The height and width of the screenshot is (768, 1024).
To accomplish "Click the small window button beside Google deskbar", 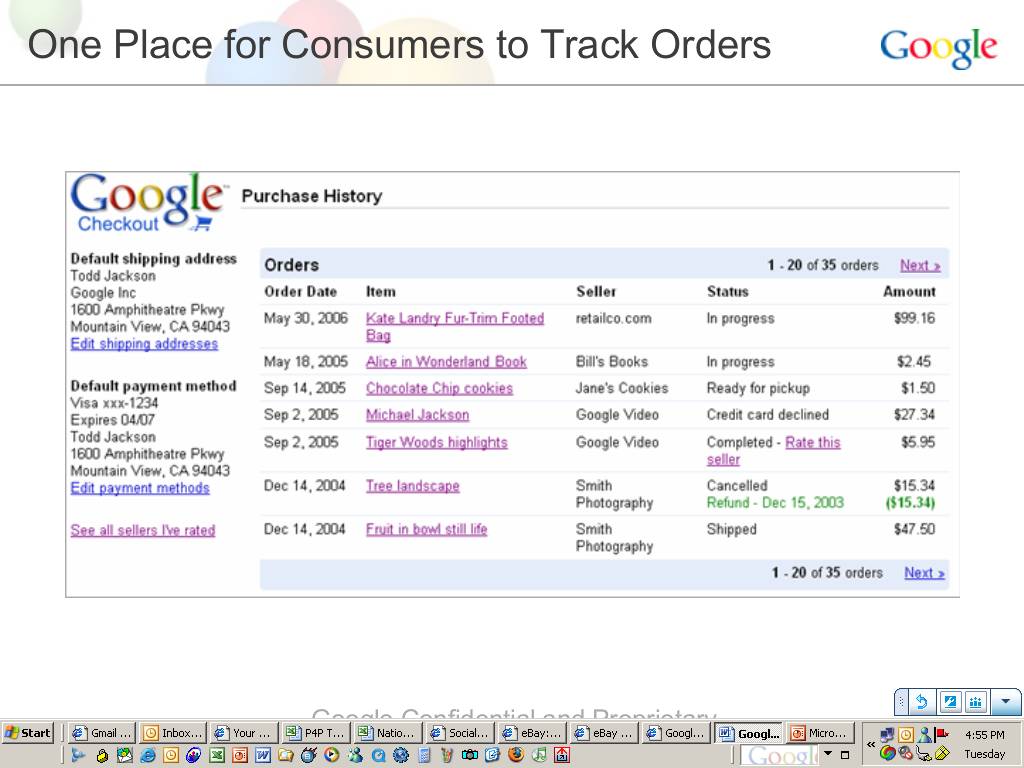I will tap(845, 755).
